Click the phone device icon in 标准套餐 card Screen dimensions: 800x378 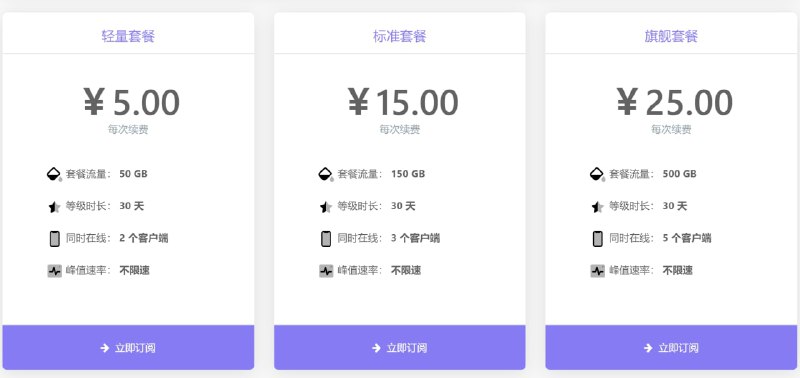(326, 239)
